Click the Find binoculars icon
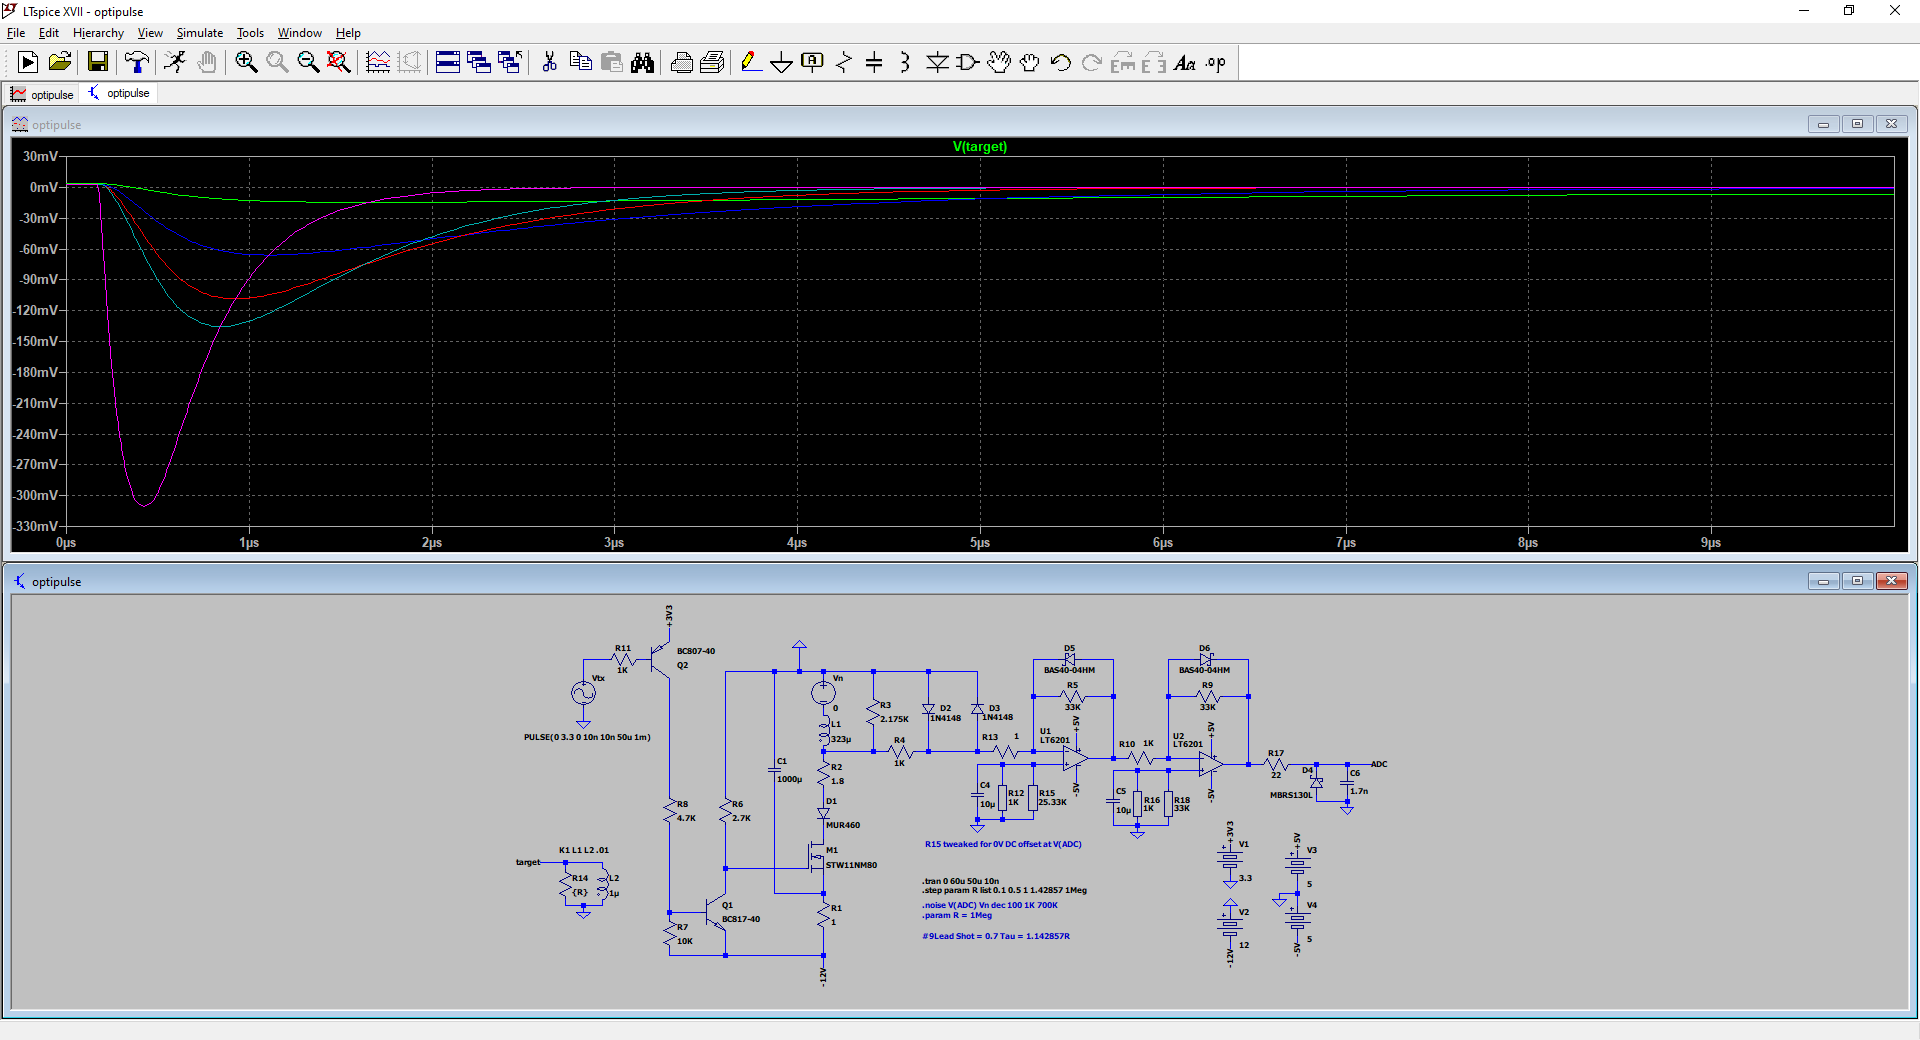This screenshot has width=1920, height=1040. (642, 63)
